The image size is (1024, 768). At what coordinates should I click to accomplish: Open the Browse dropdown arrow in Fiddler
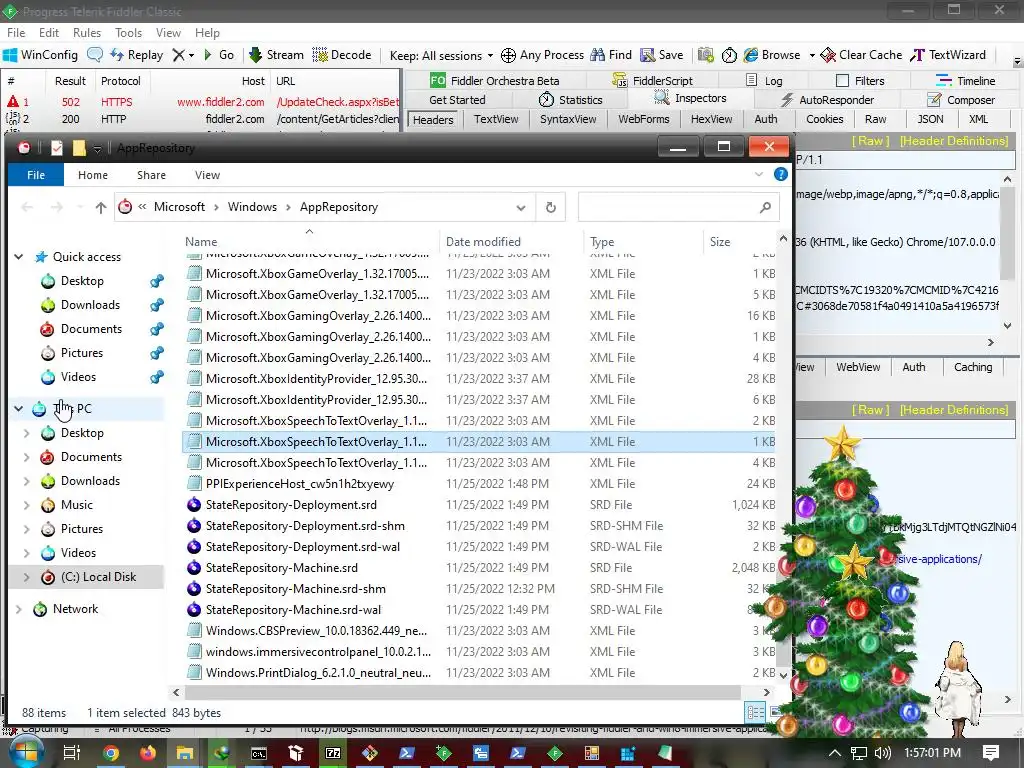click(x=812, y=56)
